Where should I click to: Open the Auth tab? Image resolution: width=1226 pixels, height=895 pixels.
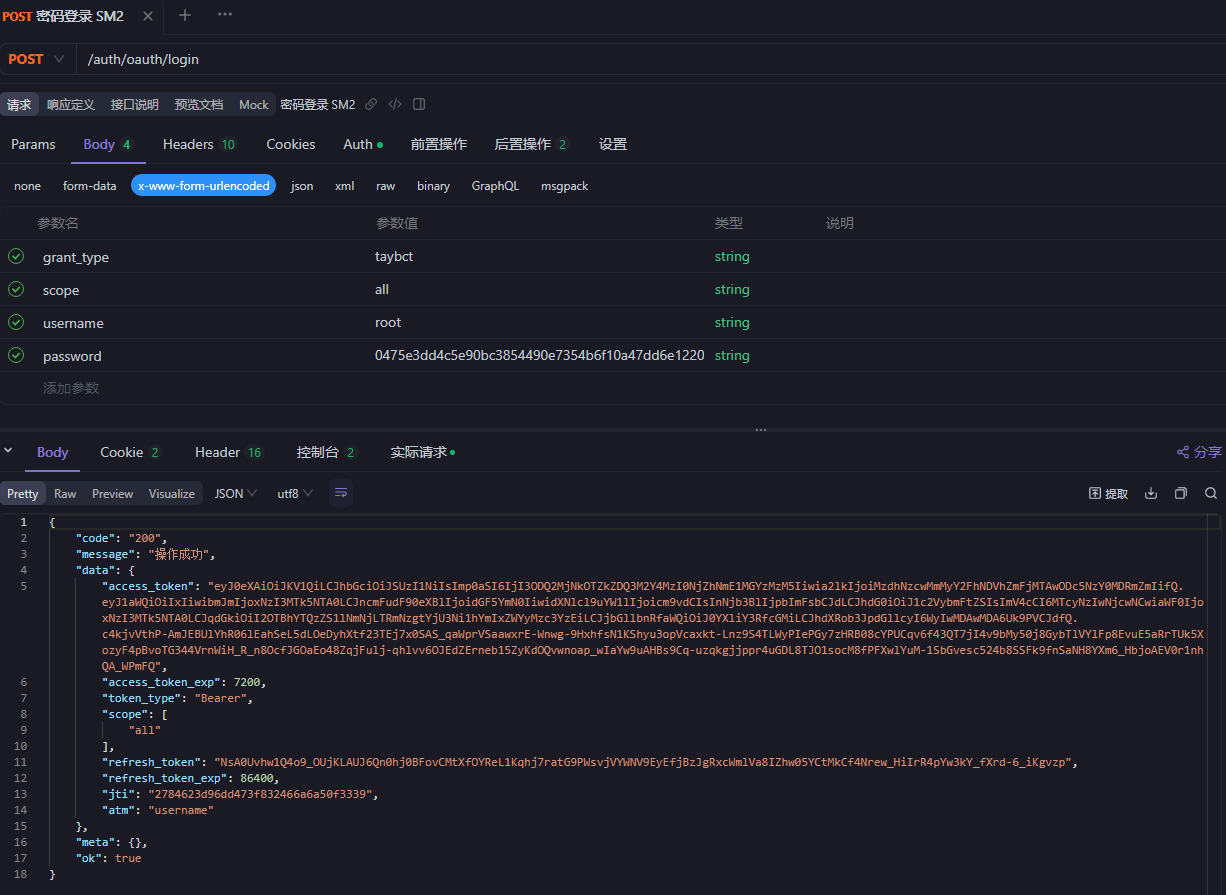(363, 144)
